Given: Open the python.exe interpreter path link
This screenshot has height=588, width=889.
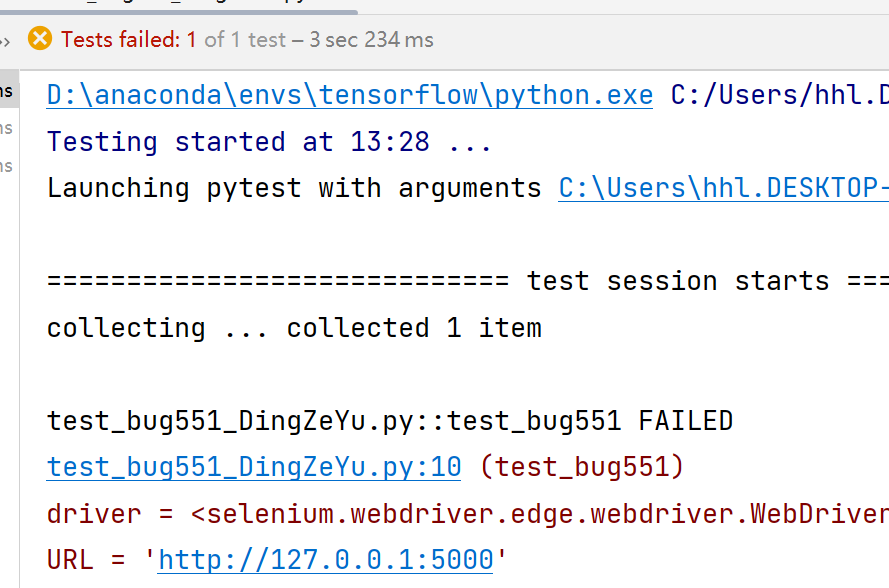Looking at the screenshot, I should (349, 96).
